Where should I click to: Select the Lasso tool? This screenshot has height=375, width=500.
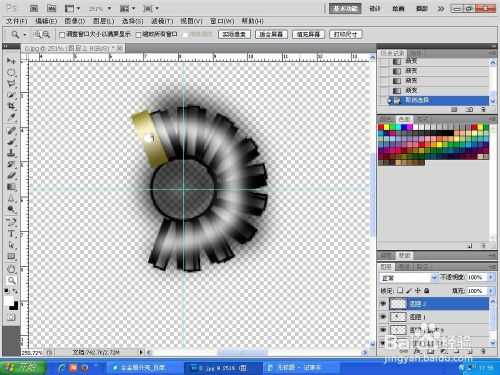(x=11, y=84)
